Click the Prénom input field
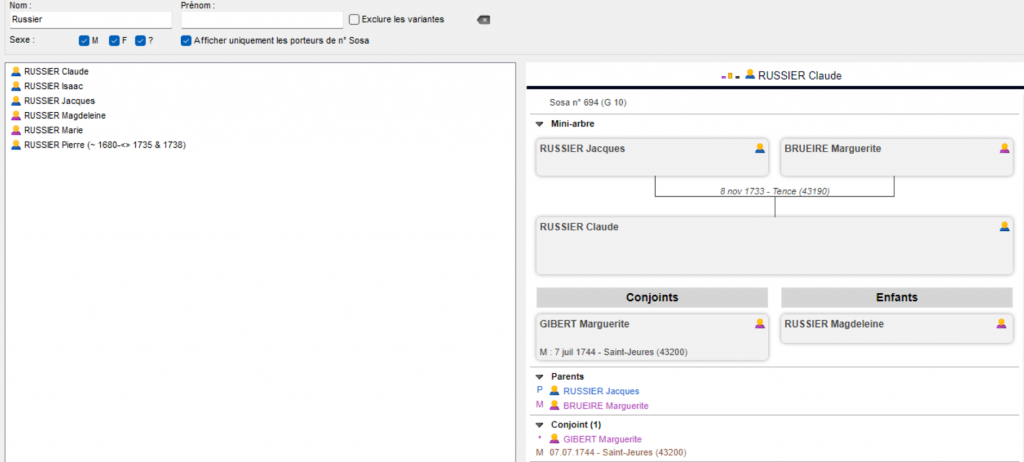 (x=261, y=19)
